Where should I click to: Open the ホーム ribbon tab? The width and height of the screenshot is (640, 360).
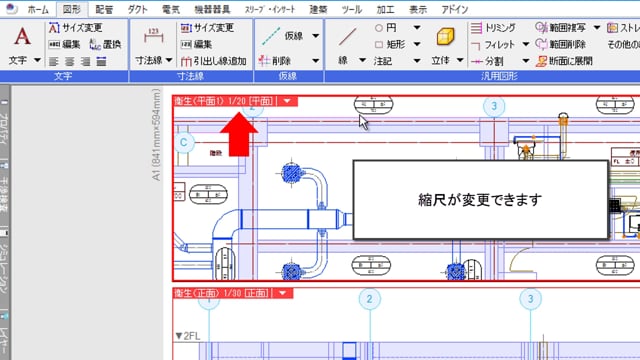pyautogui.click(x=38, y=9)
